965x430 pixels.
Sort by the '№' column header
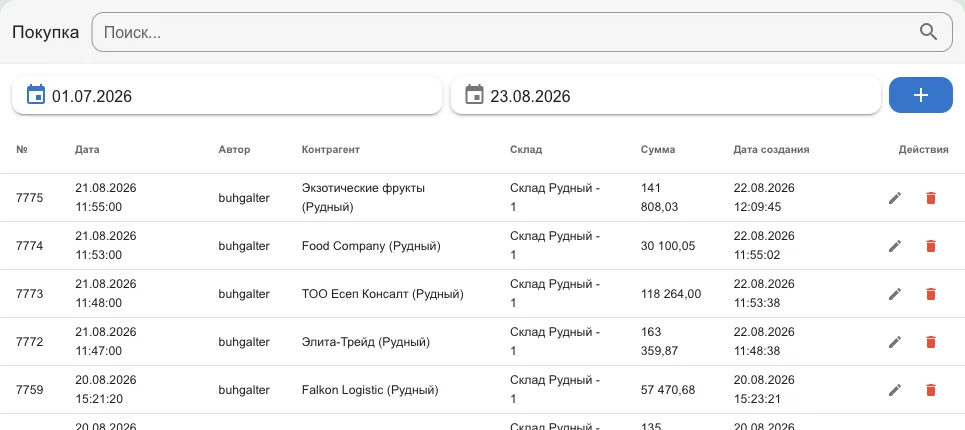point(22,149)
